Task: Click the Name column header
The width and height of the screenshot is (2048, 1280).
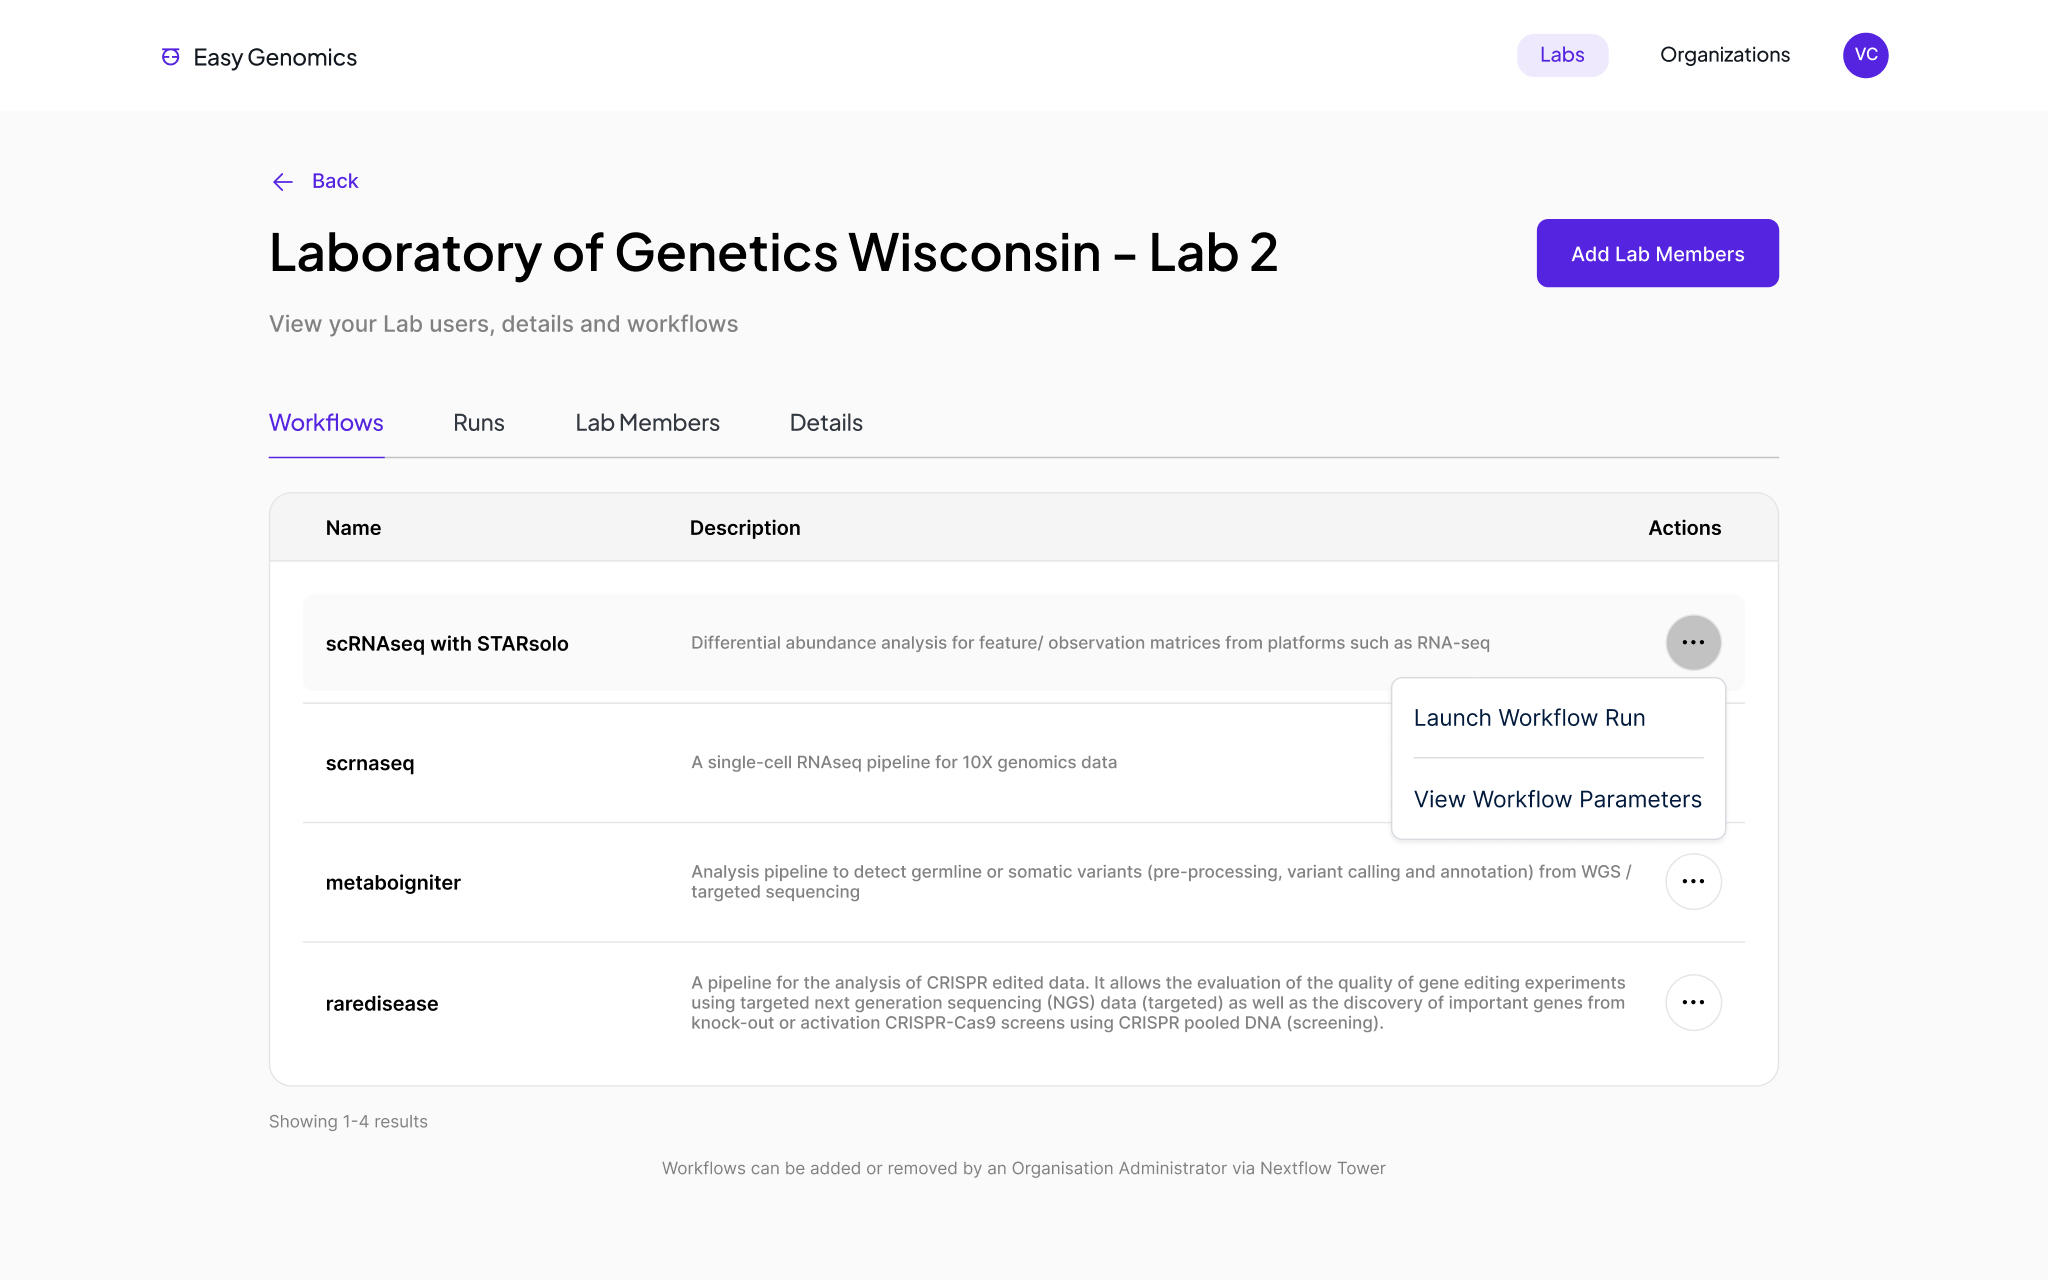Action: point(353,527)
